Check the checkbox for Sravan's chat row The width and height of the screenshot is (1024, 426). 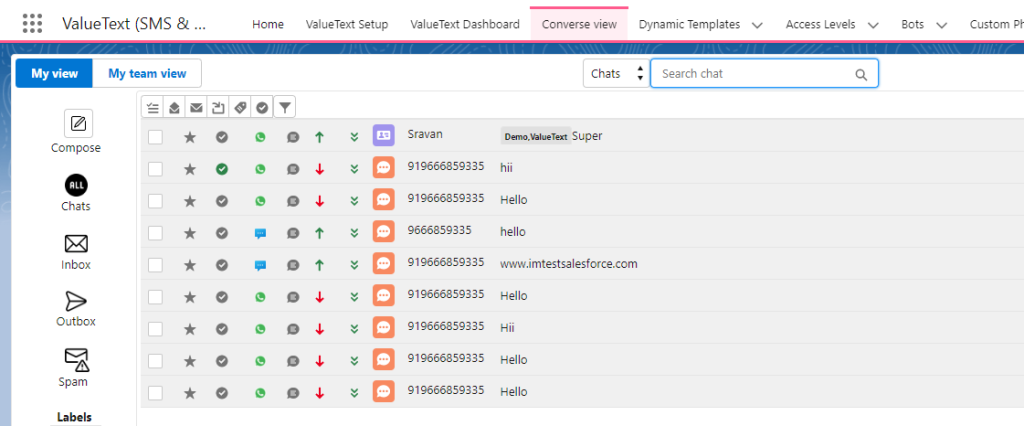click(155, 137)
